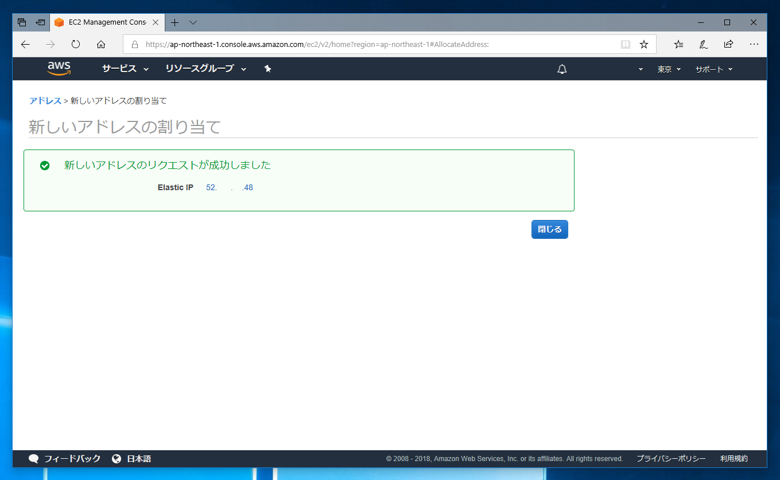Click the browser back arrow
The image size is (780, 480).
click(25, 44)
